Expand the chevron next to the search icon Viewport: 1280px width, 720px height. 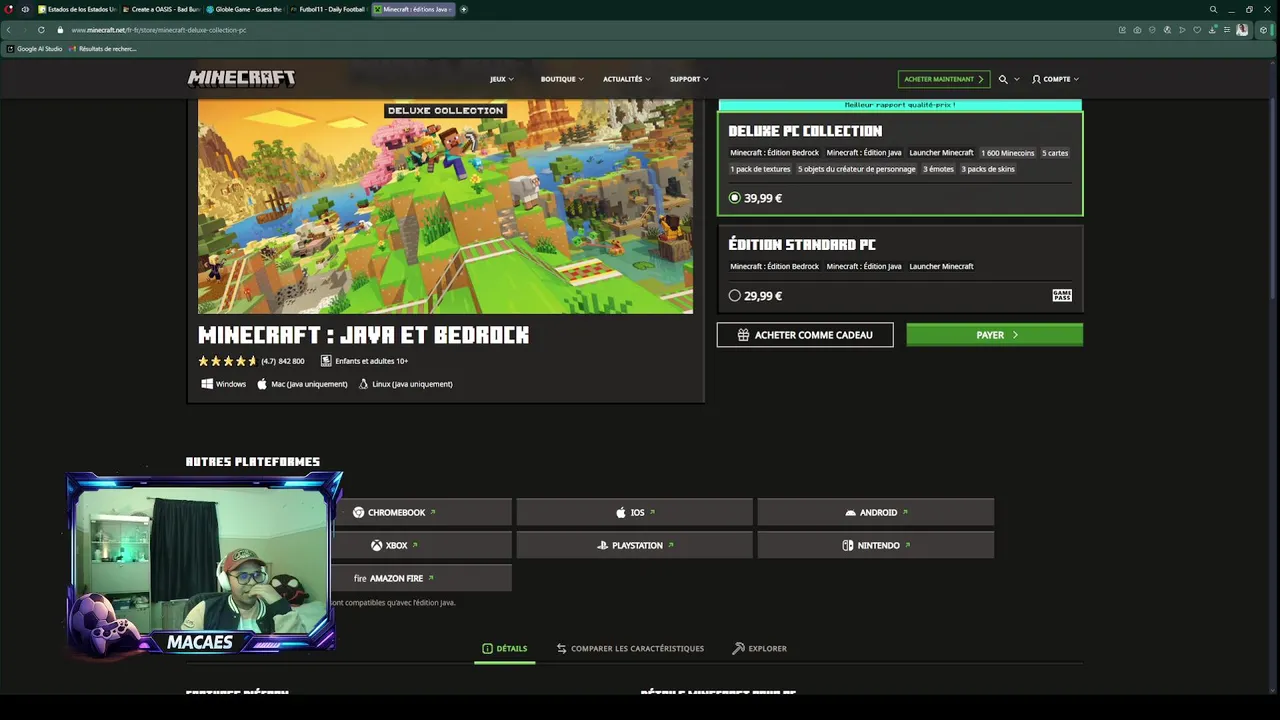[x=1017, y=79]
